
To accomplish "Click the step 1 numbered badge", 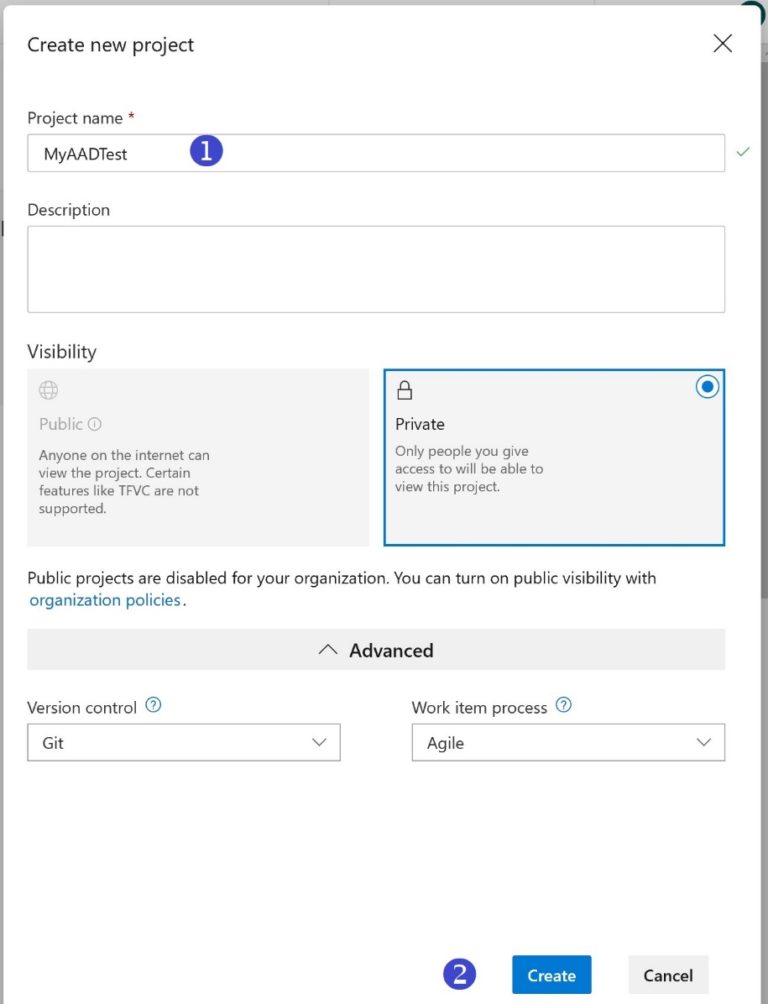I will point(206,152).
